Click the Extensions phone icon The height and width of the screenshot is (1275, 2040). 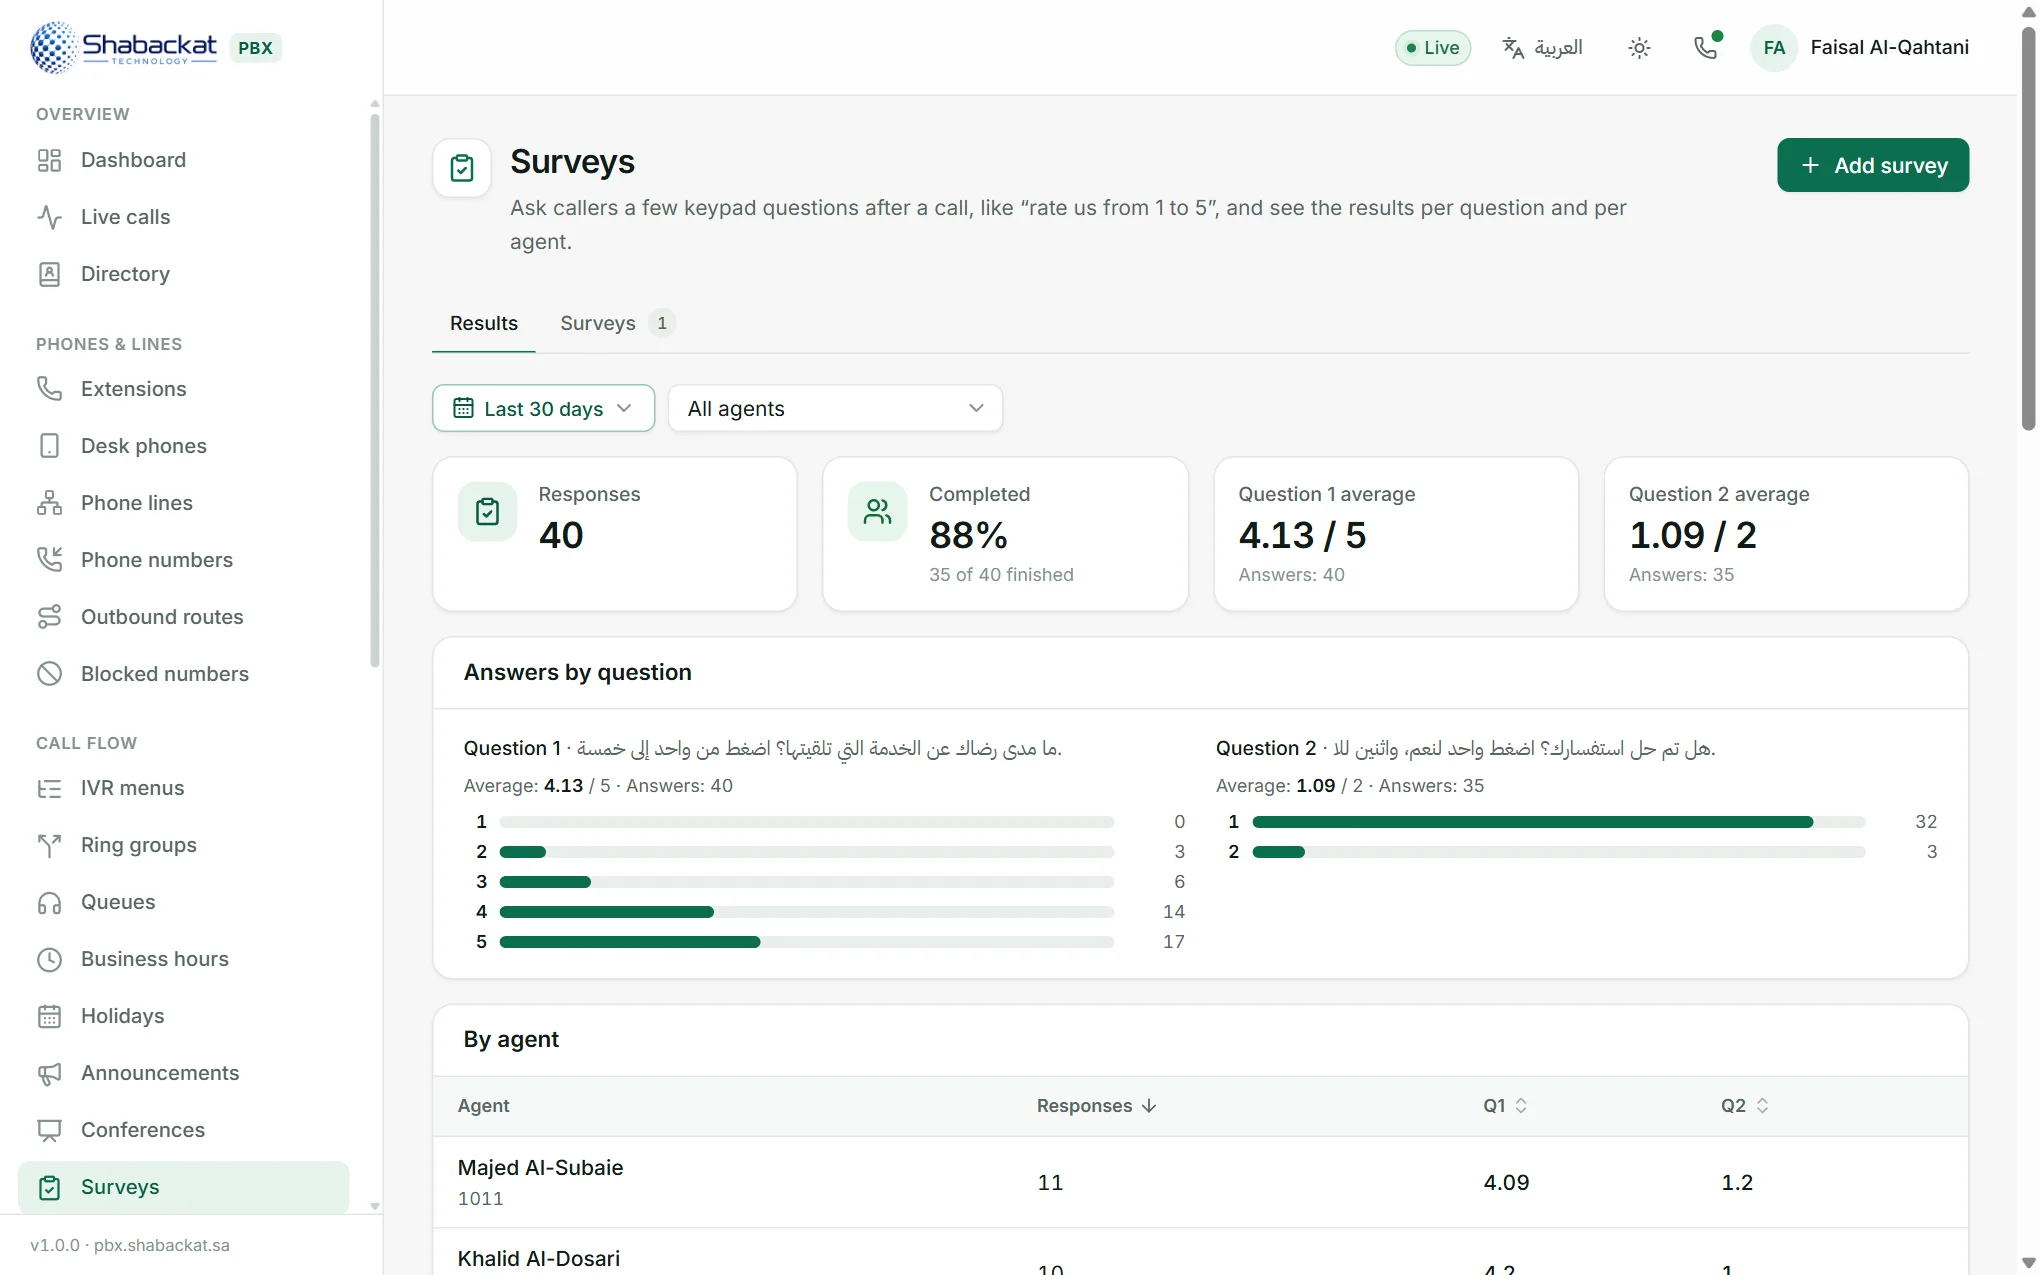pyautogui.click(x=49, y=389)
